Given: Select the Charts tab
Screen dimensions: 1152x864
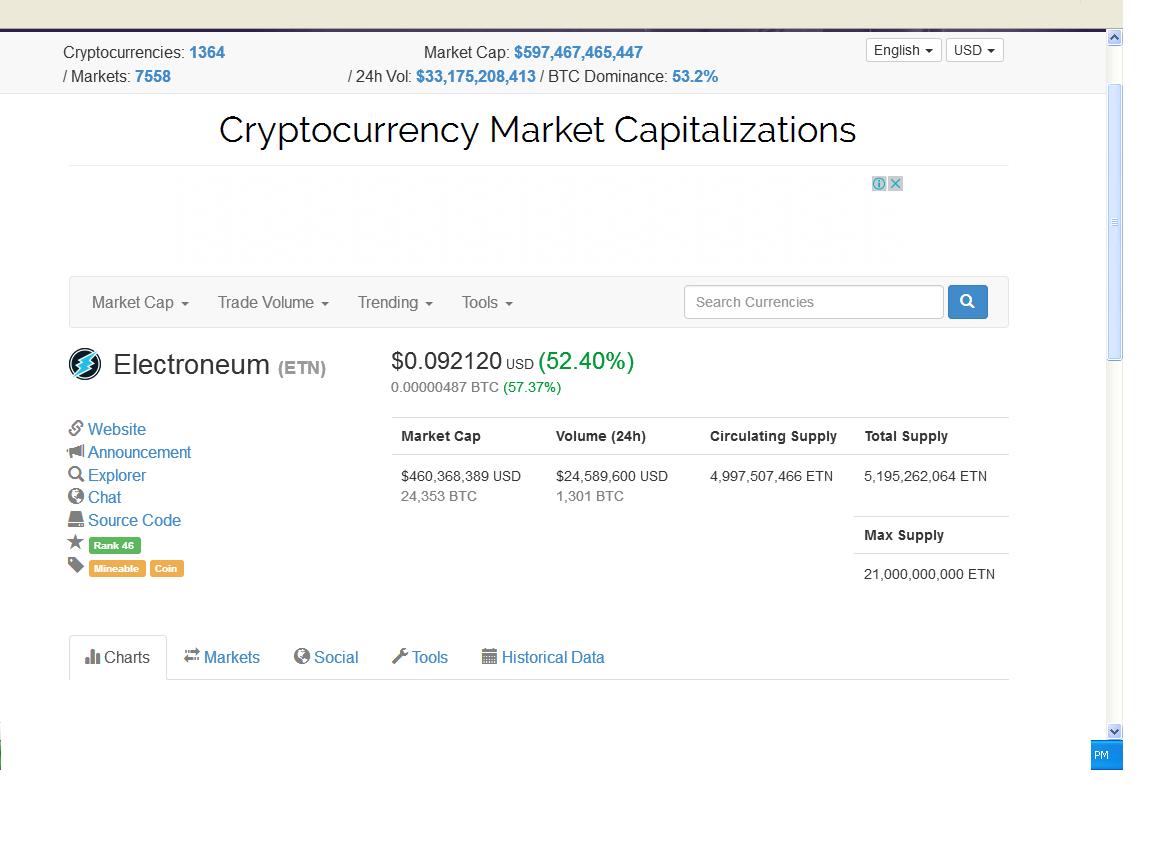Looking at the screenshot, I should coord(118,658).
